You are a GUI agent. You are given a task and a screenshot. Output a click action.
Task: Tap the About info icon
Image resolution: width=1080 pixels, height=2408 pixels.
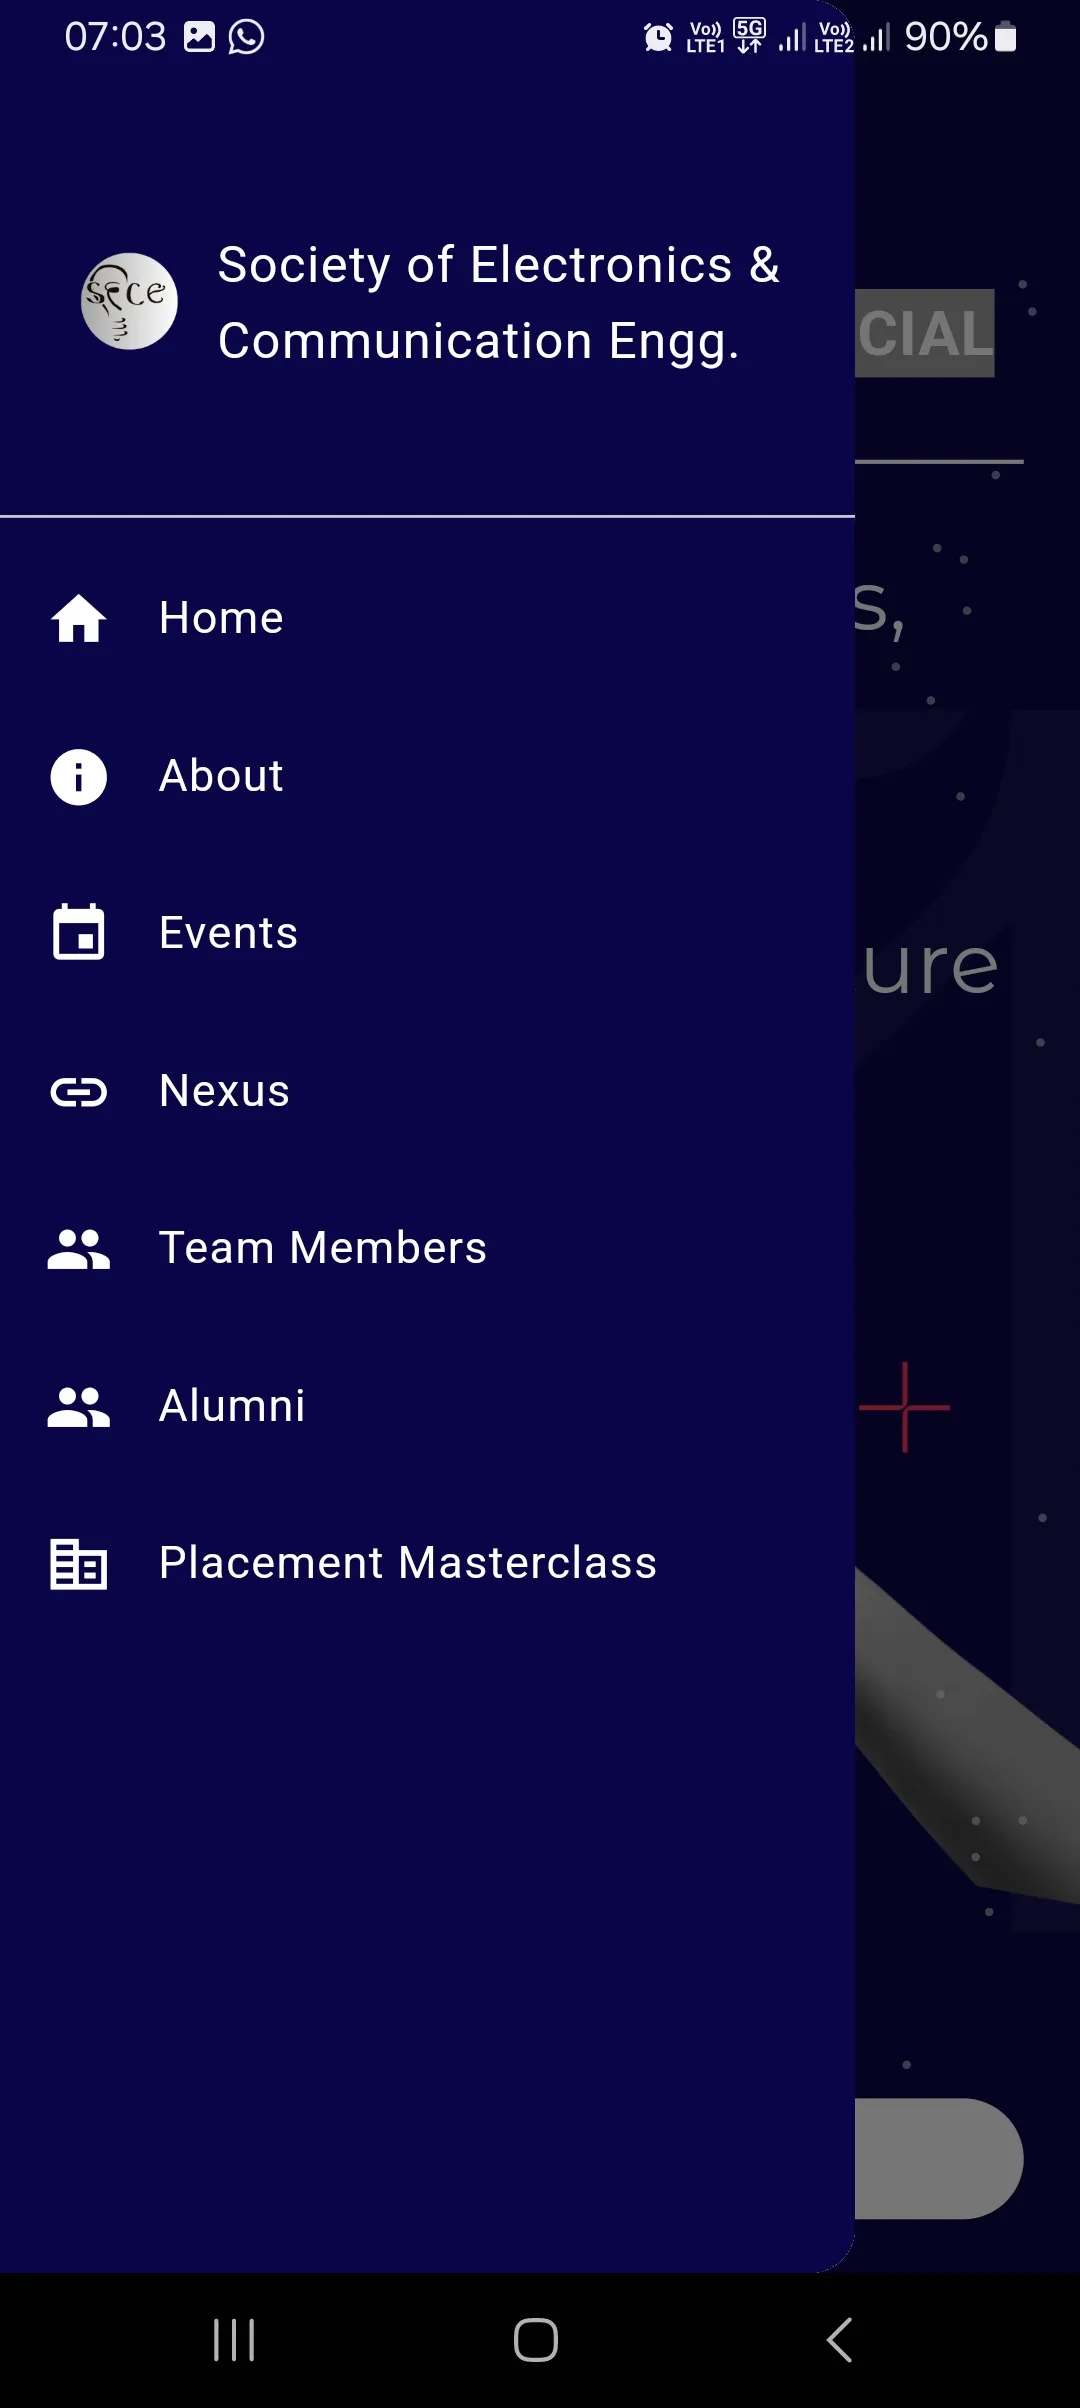click(79, 777)
